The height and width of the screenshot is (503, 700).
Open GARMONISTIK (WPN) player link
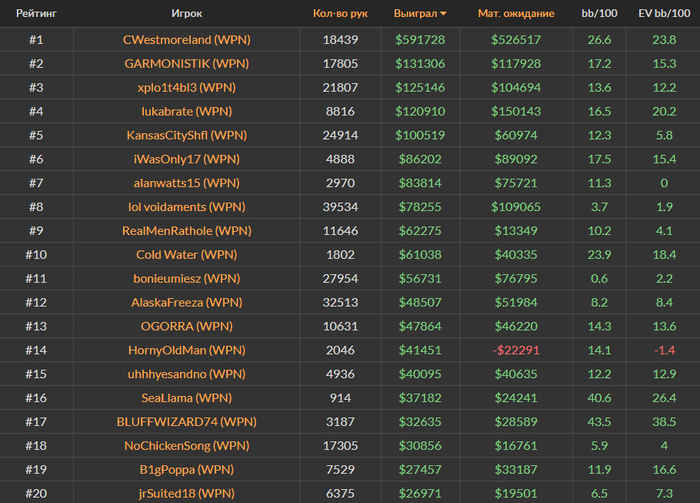186,63
